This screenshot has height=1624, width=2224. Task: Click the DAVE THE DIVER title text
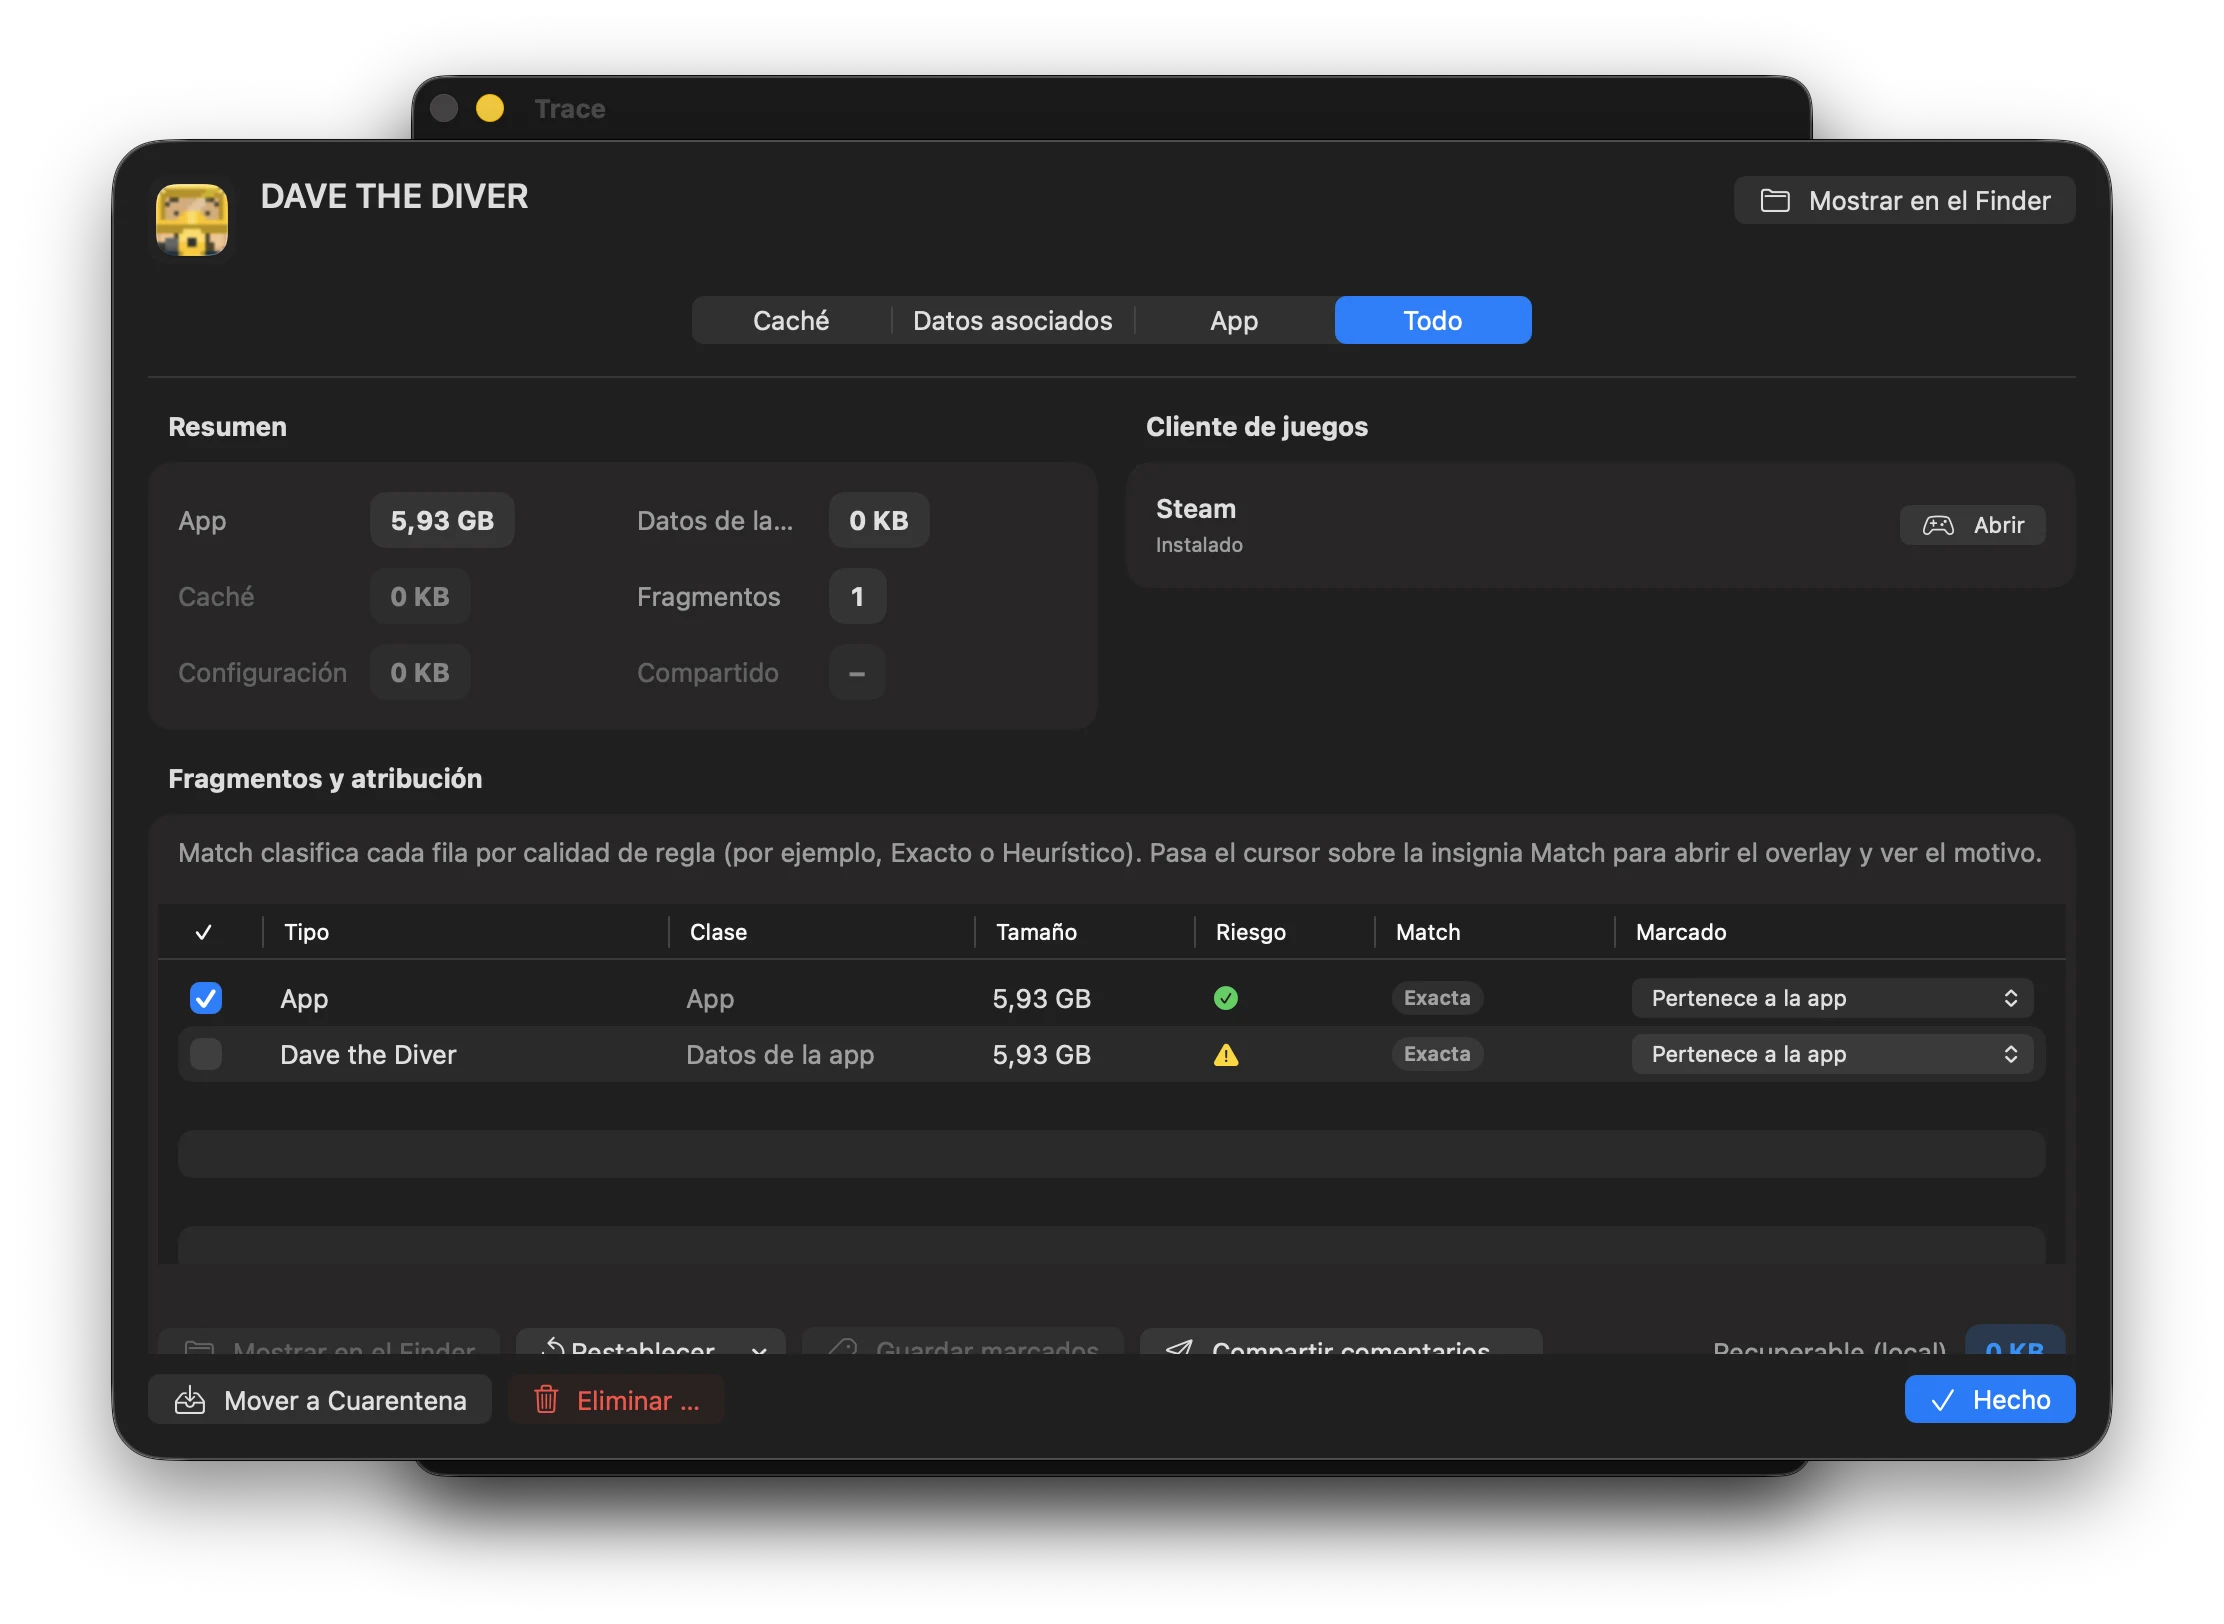[394, 196]
